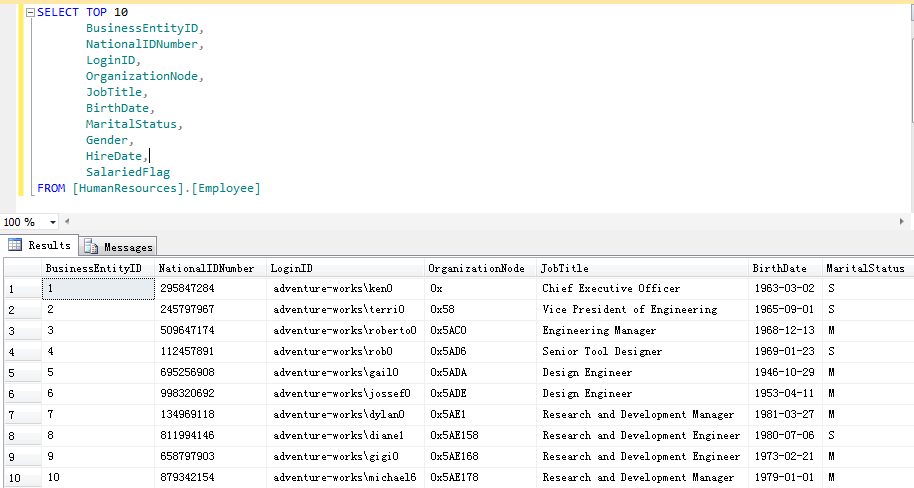The image size is (914, 488).
Task: Click BirthDate cell 1965-09-01
Action: [785, 310]
